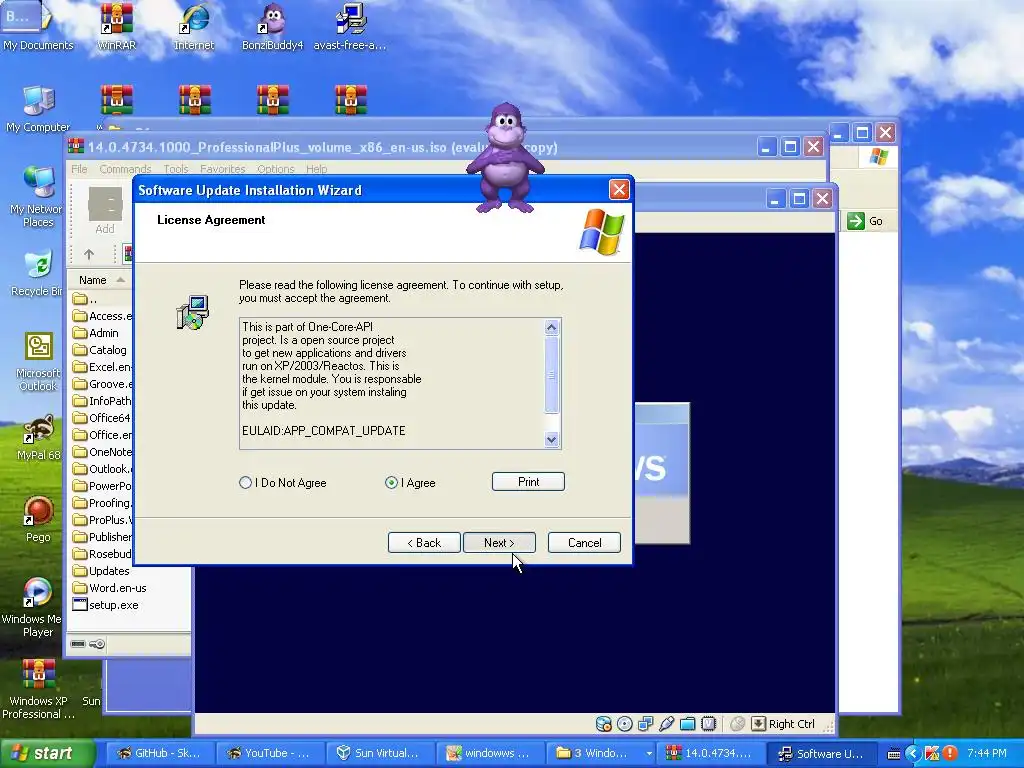Click the Print button for the license
1024x768 pixels.
click(x=528, y=482)
